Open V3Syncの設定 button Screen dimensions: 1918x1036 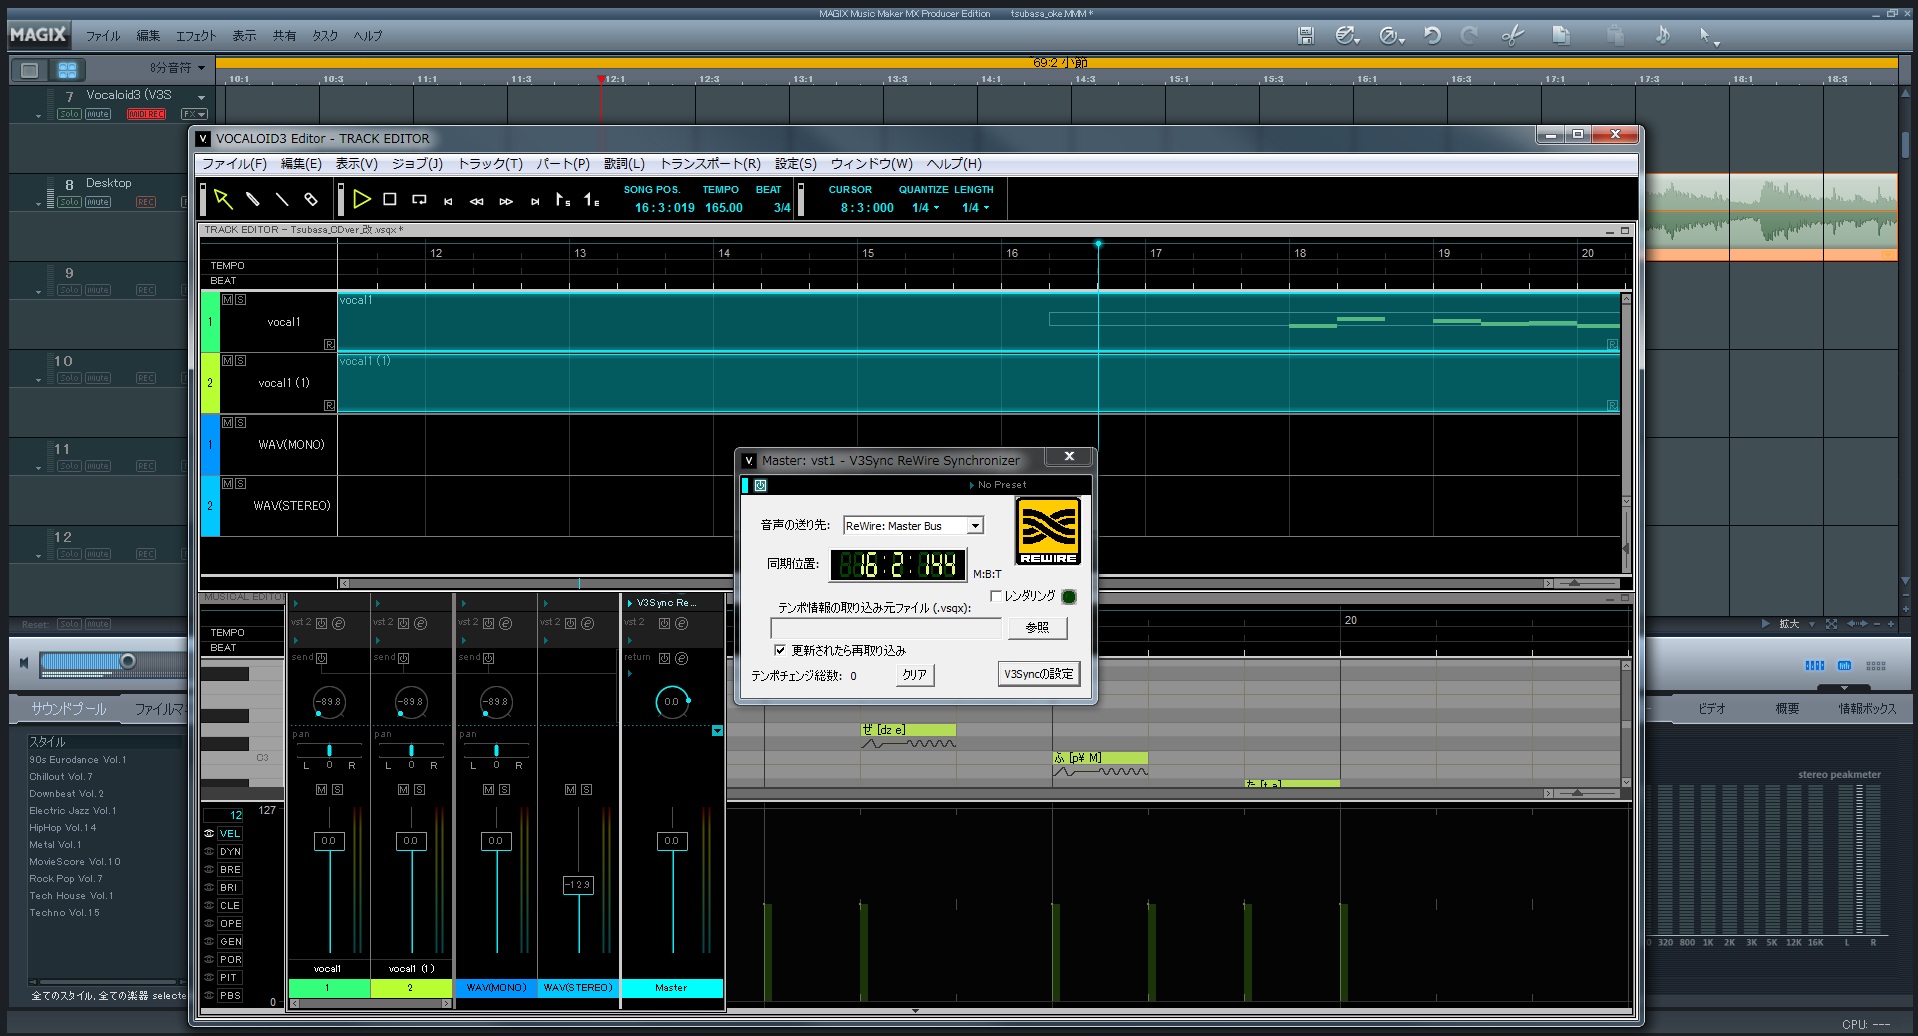pos(1039,674)
